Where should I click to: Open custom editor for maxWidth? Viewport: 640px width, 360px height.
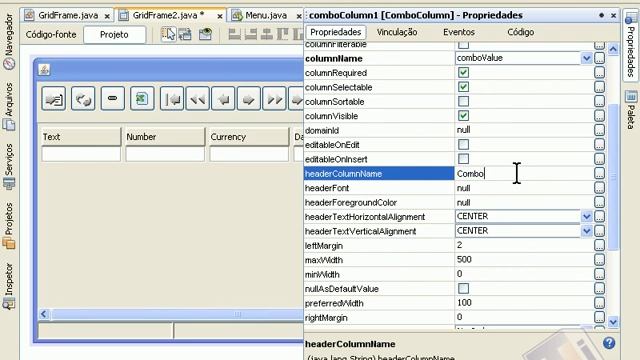click(599, 260)
